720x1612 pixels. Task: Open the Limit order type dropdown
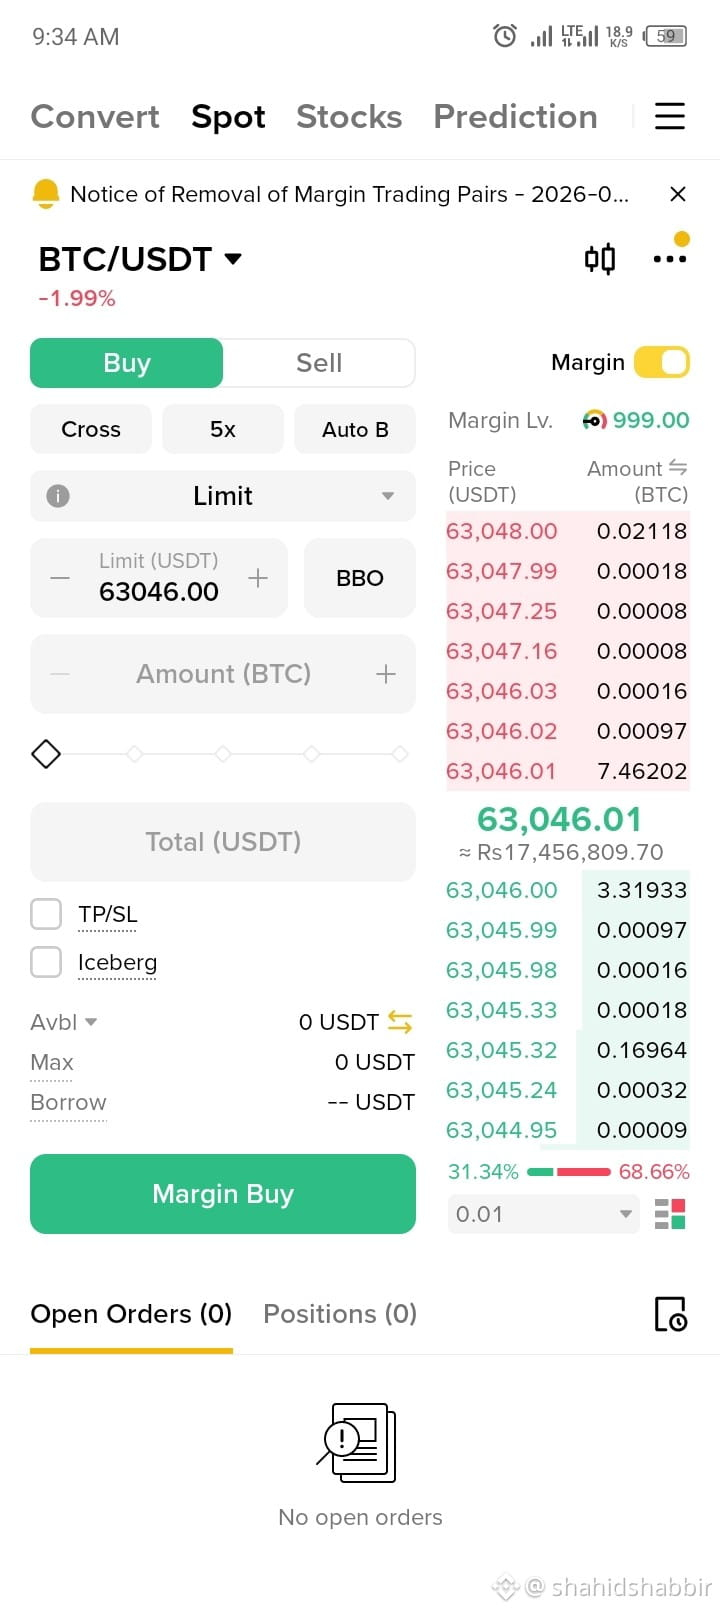[x=223, y=496]
